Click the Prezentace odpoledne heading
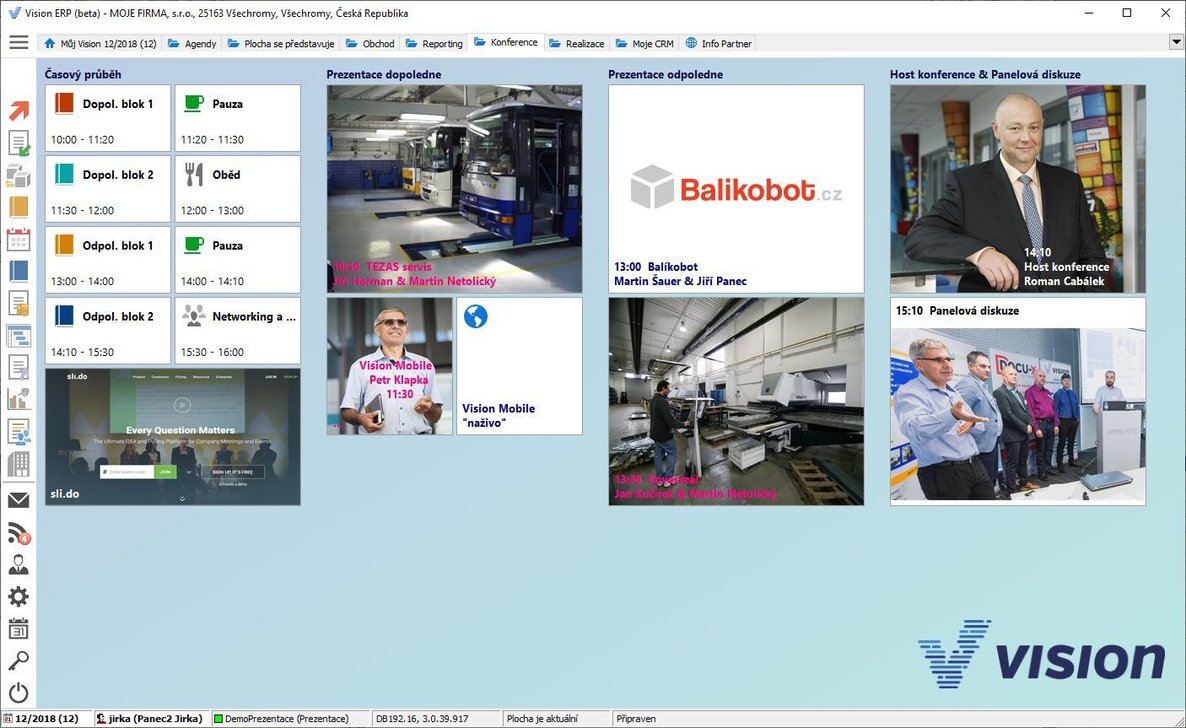 [x=666, y=74]
